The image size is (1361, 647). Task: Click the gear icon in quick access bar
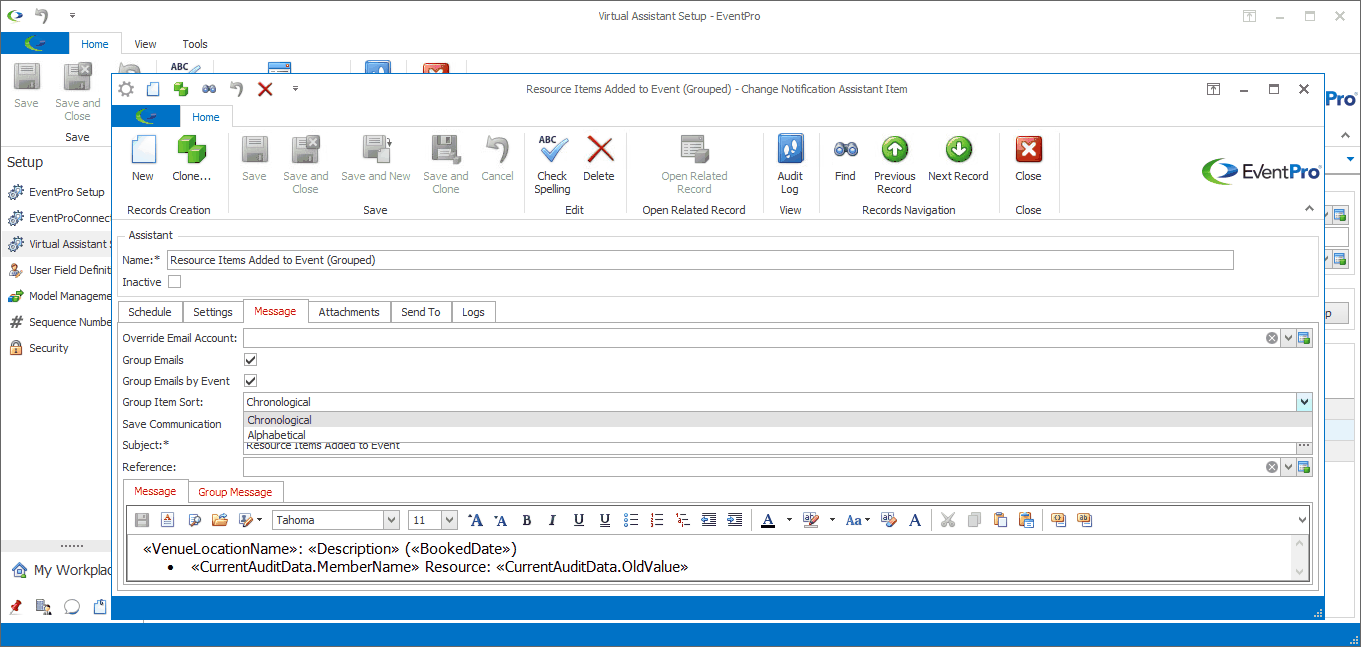[126, 89]
